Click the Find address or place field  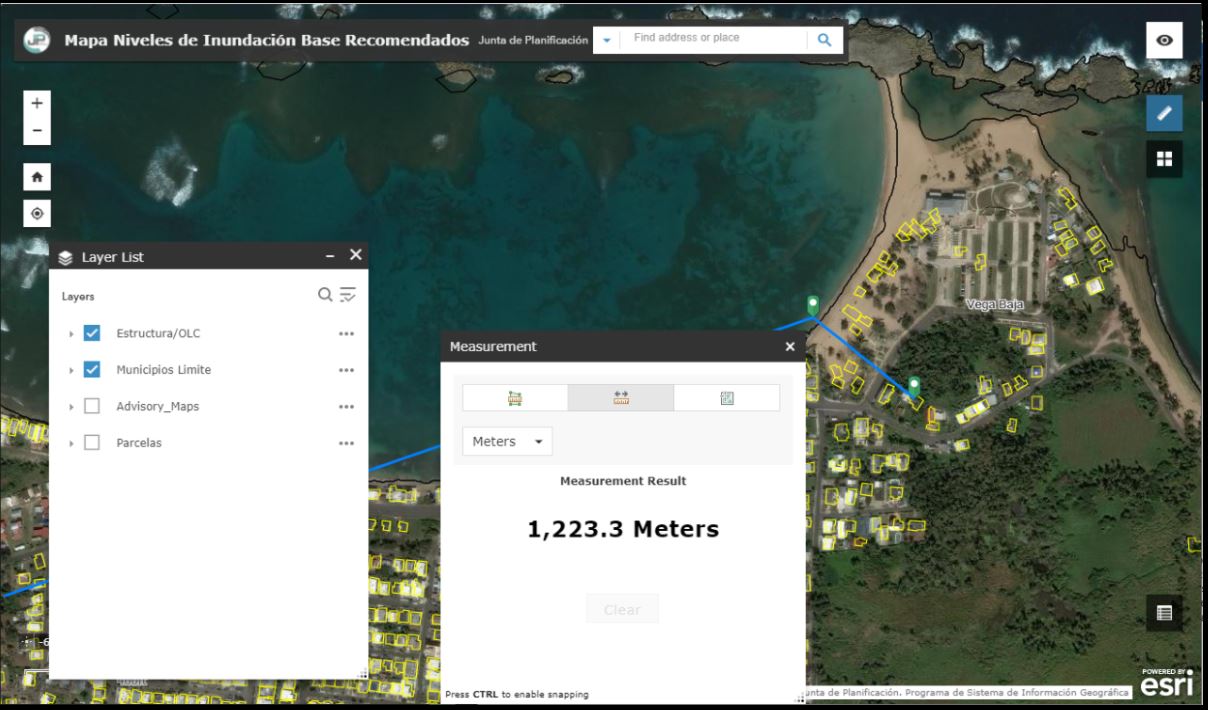pyautogui.click(x=712, y=38)
